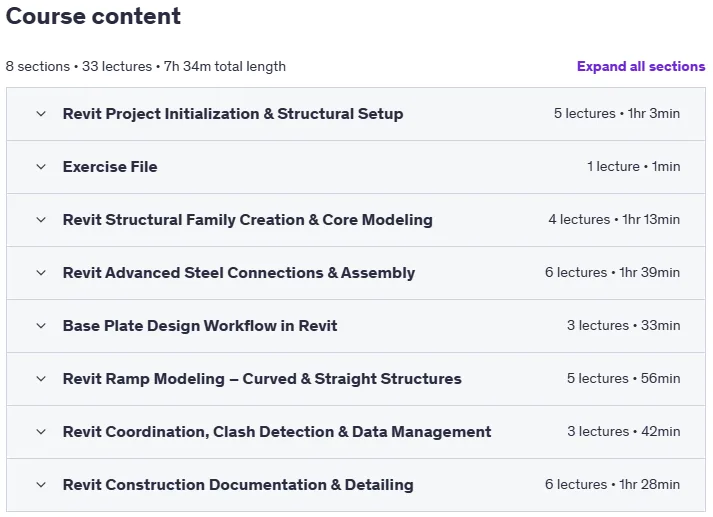
Task: Expand chevron beside Revit Project Initialization section
Action: 41,114
